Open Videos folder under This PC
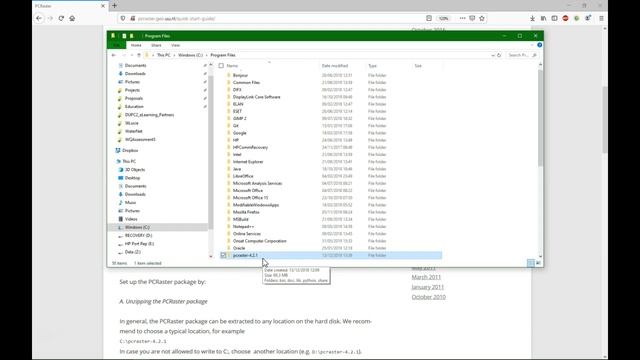Viewport: 640px width, 360px height. pos(131,219)
